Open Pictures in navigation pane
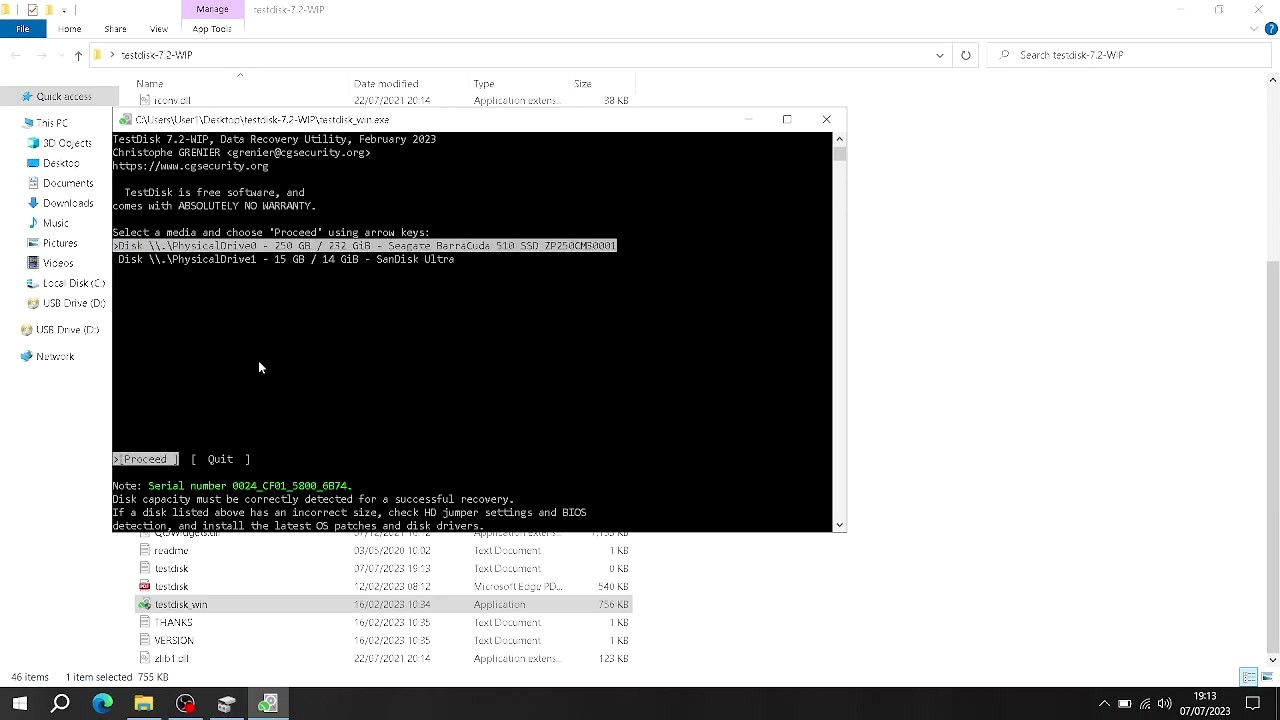This screenshot has height=720, width=1280. click(x=60, y=243)
